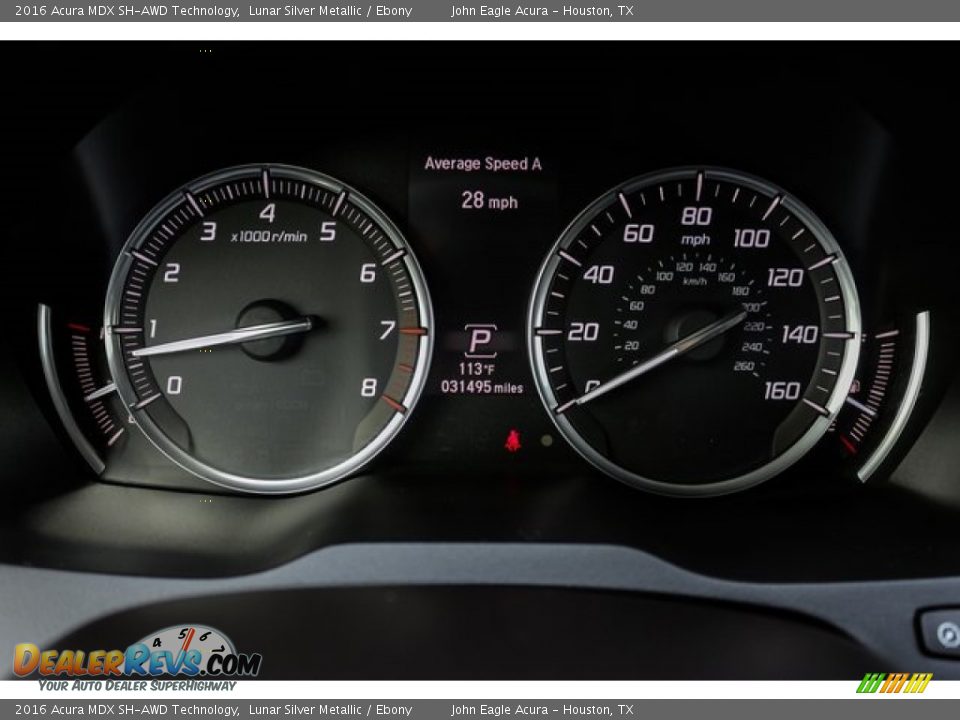Click the colored stripes logo bottom right
The image size is (960, 720).
(894, 683)
